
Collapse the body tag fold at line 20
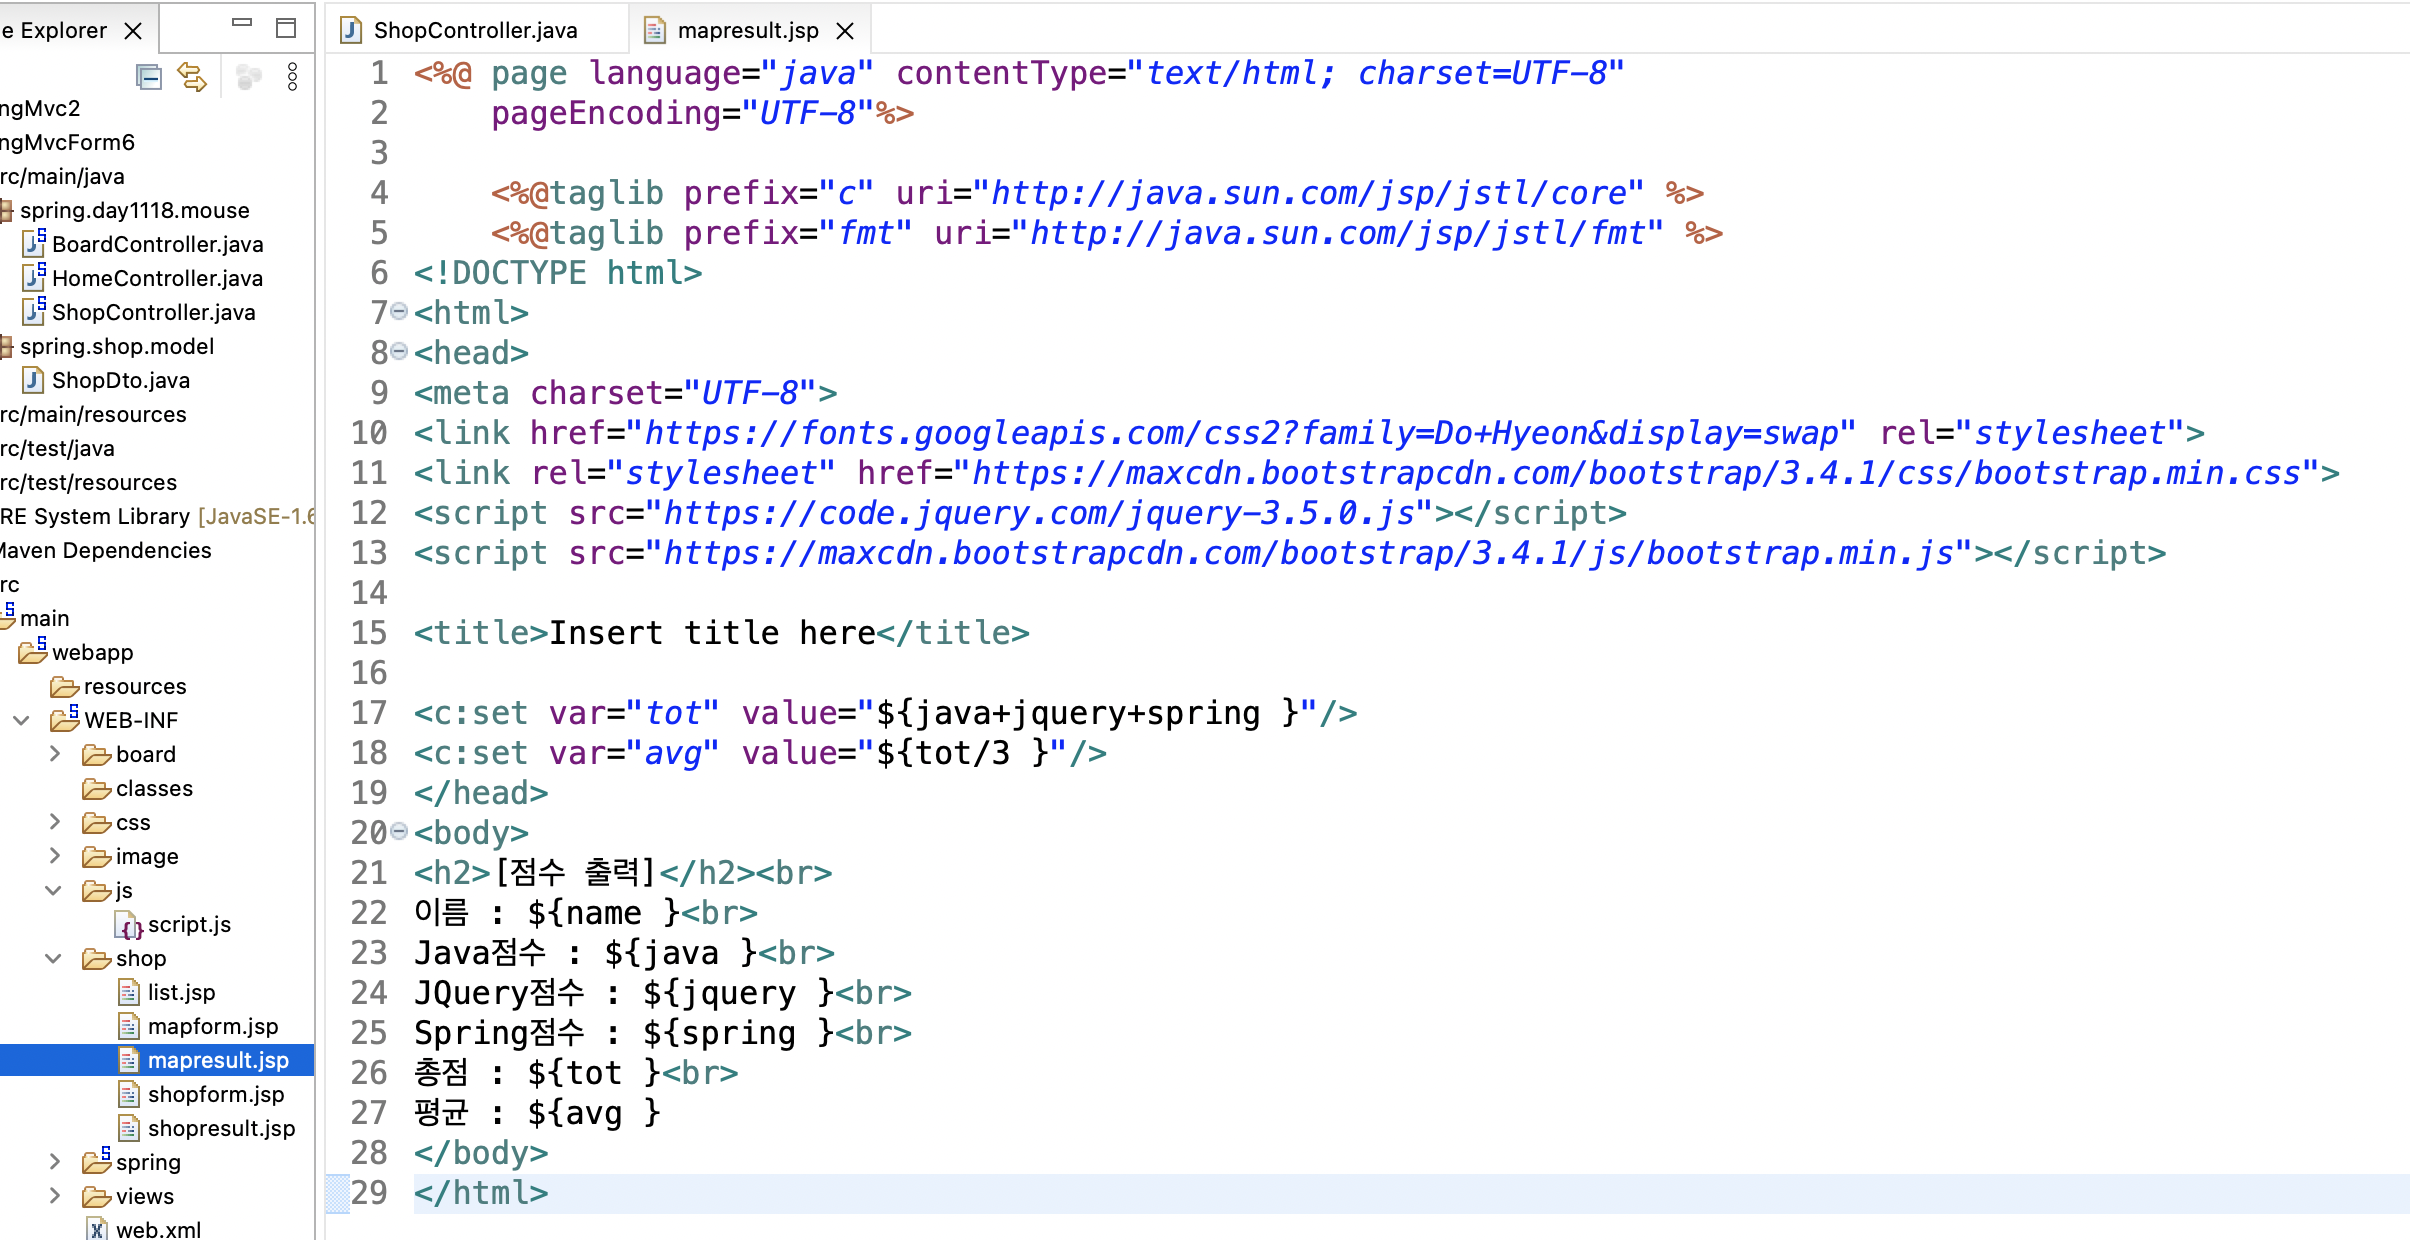pos(399,831)
